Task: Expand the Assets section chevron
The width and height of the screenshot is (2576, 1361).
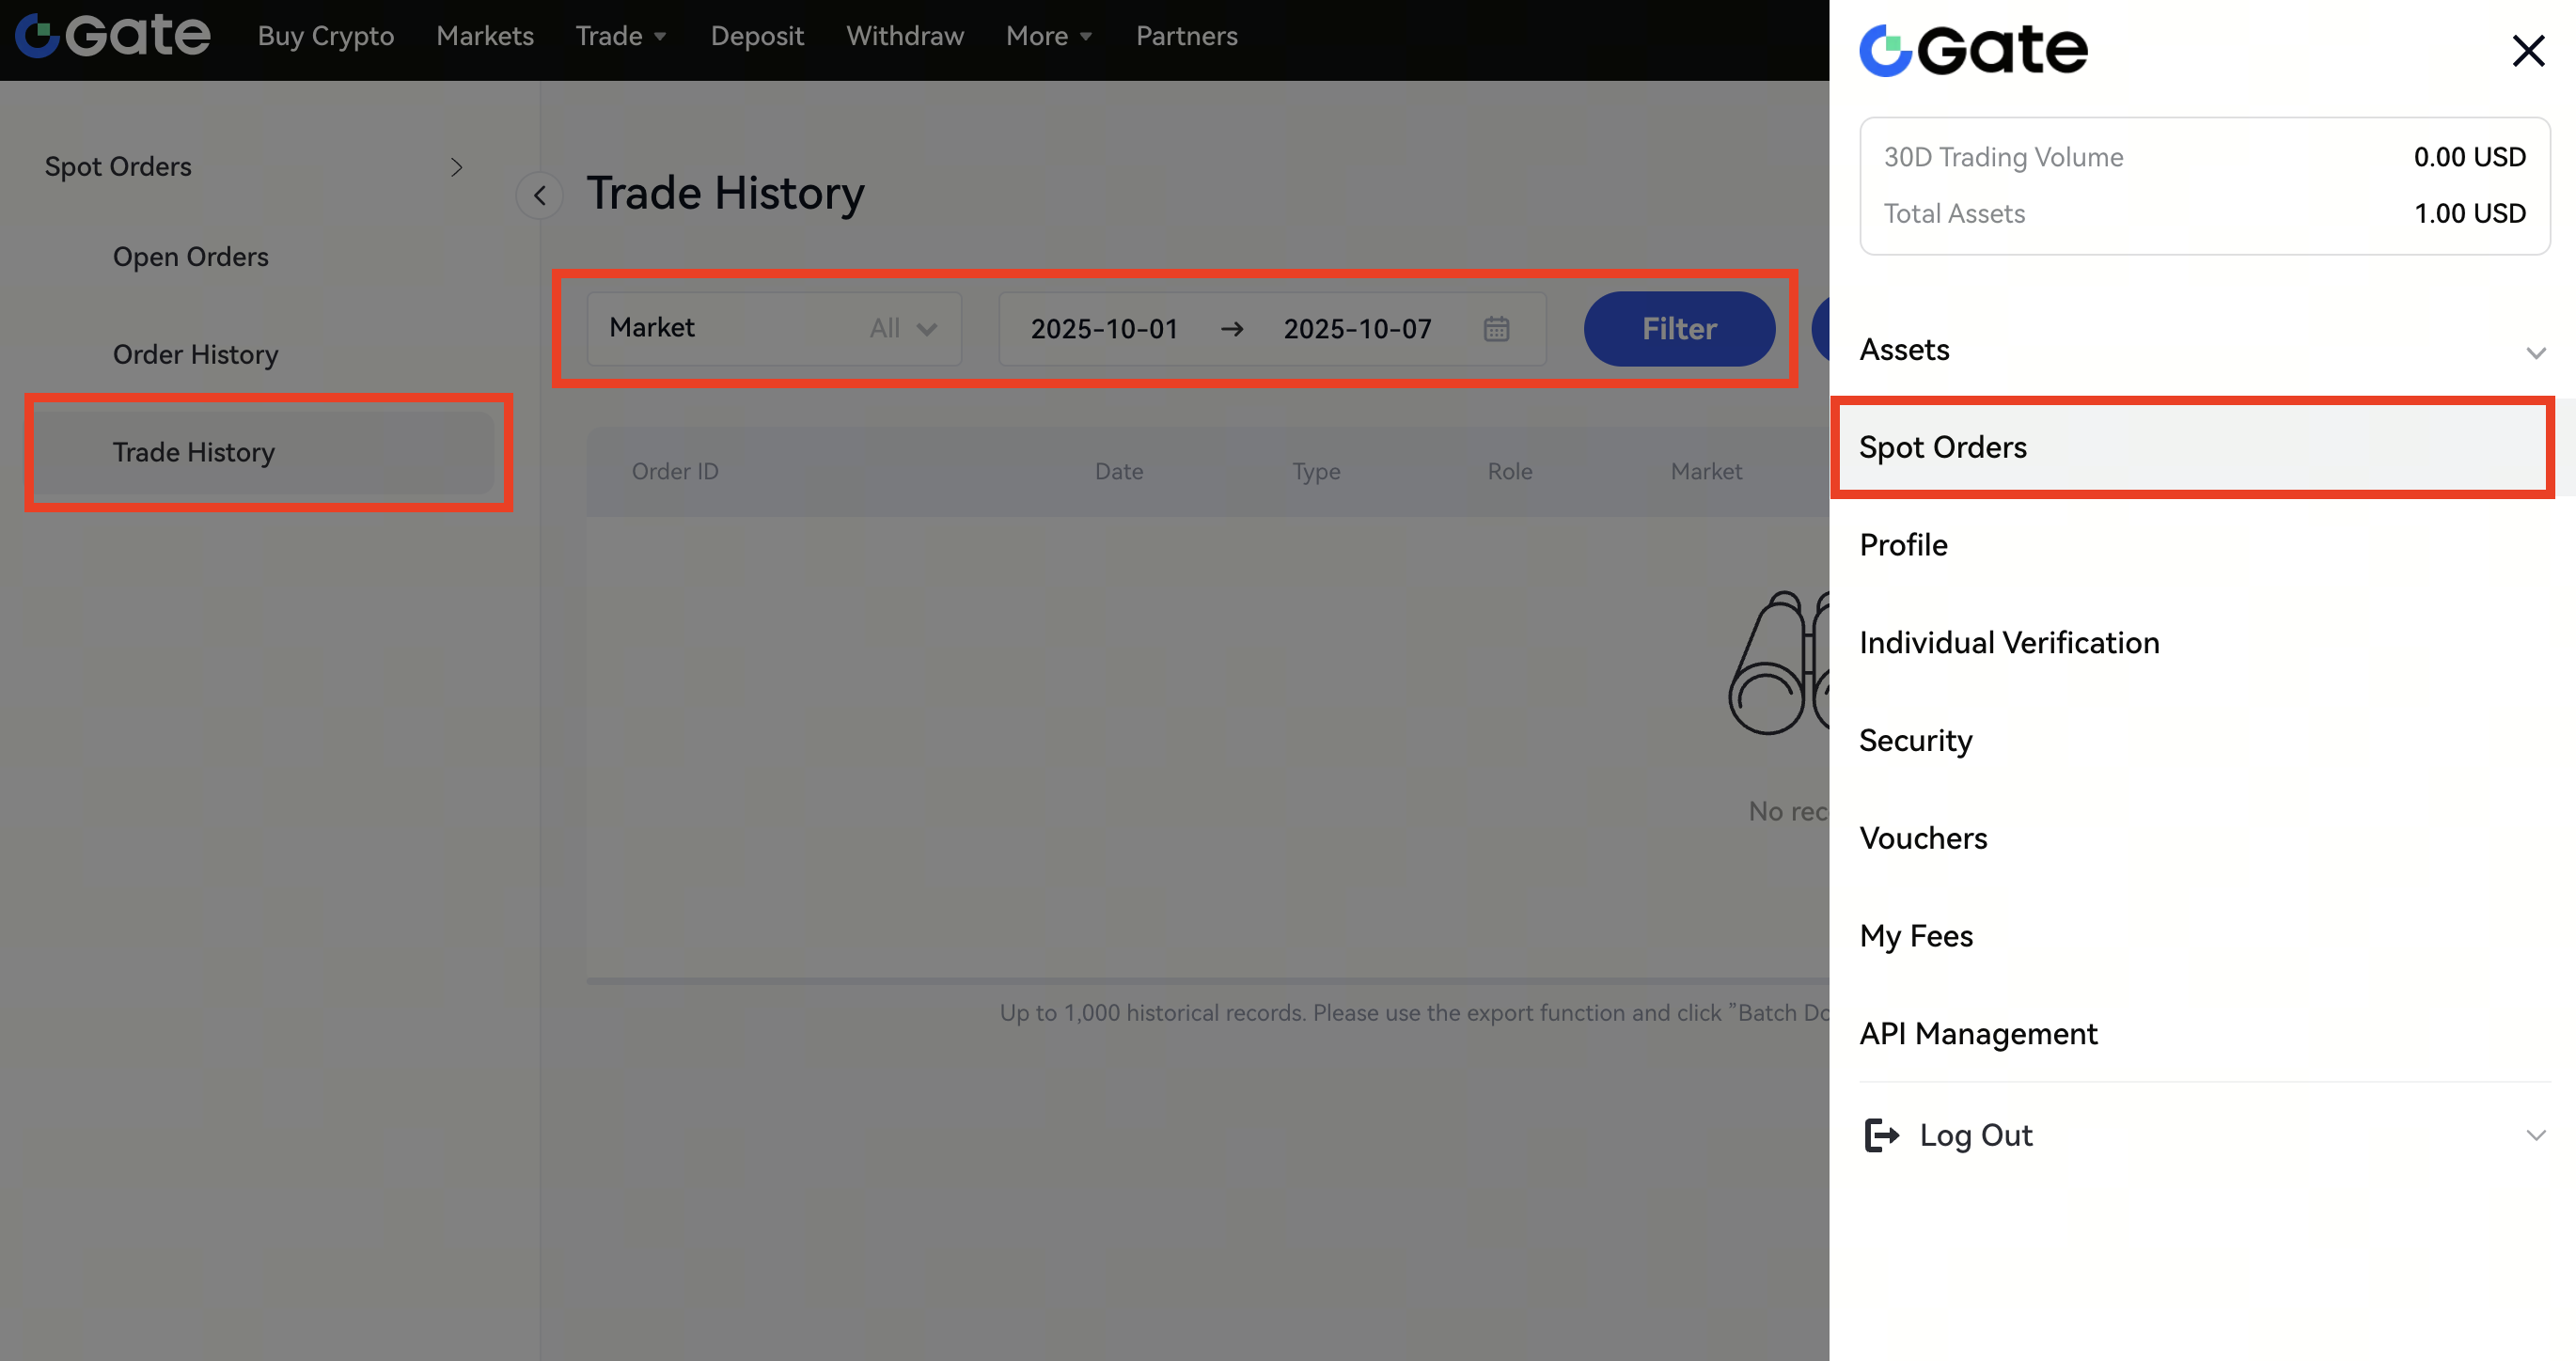Action: [2535, 352]
